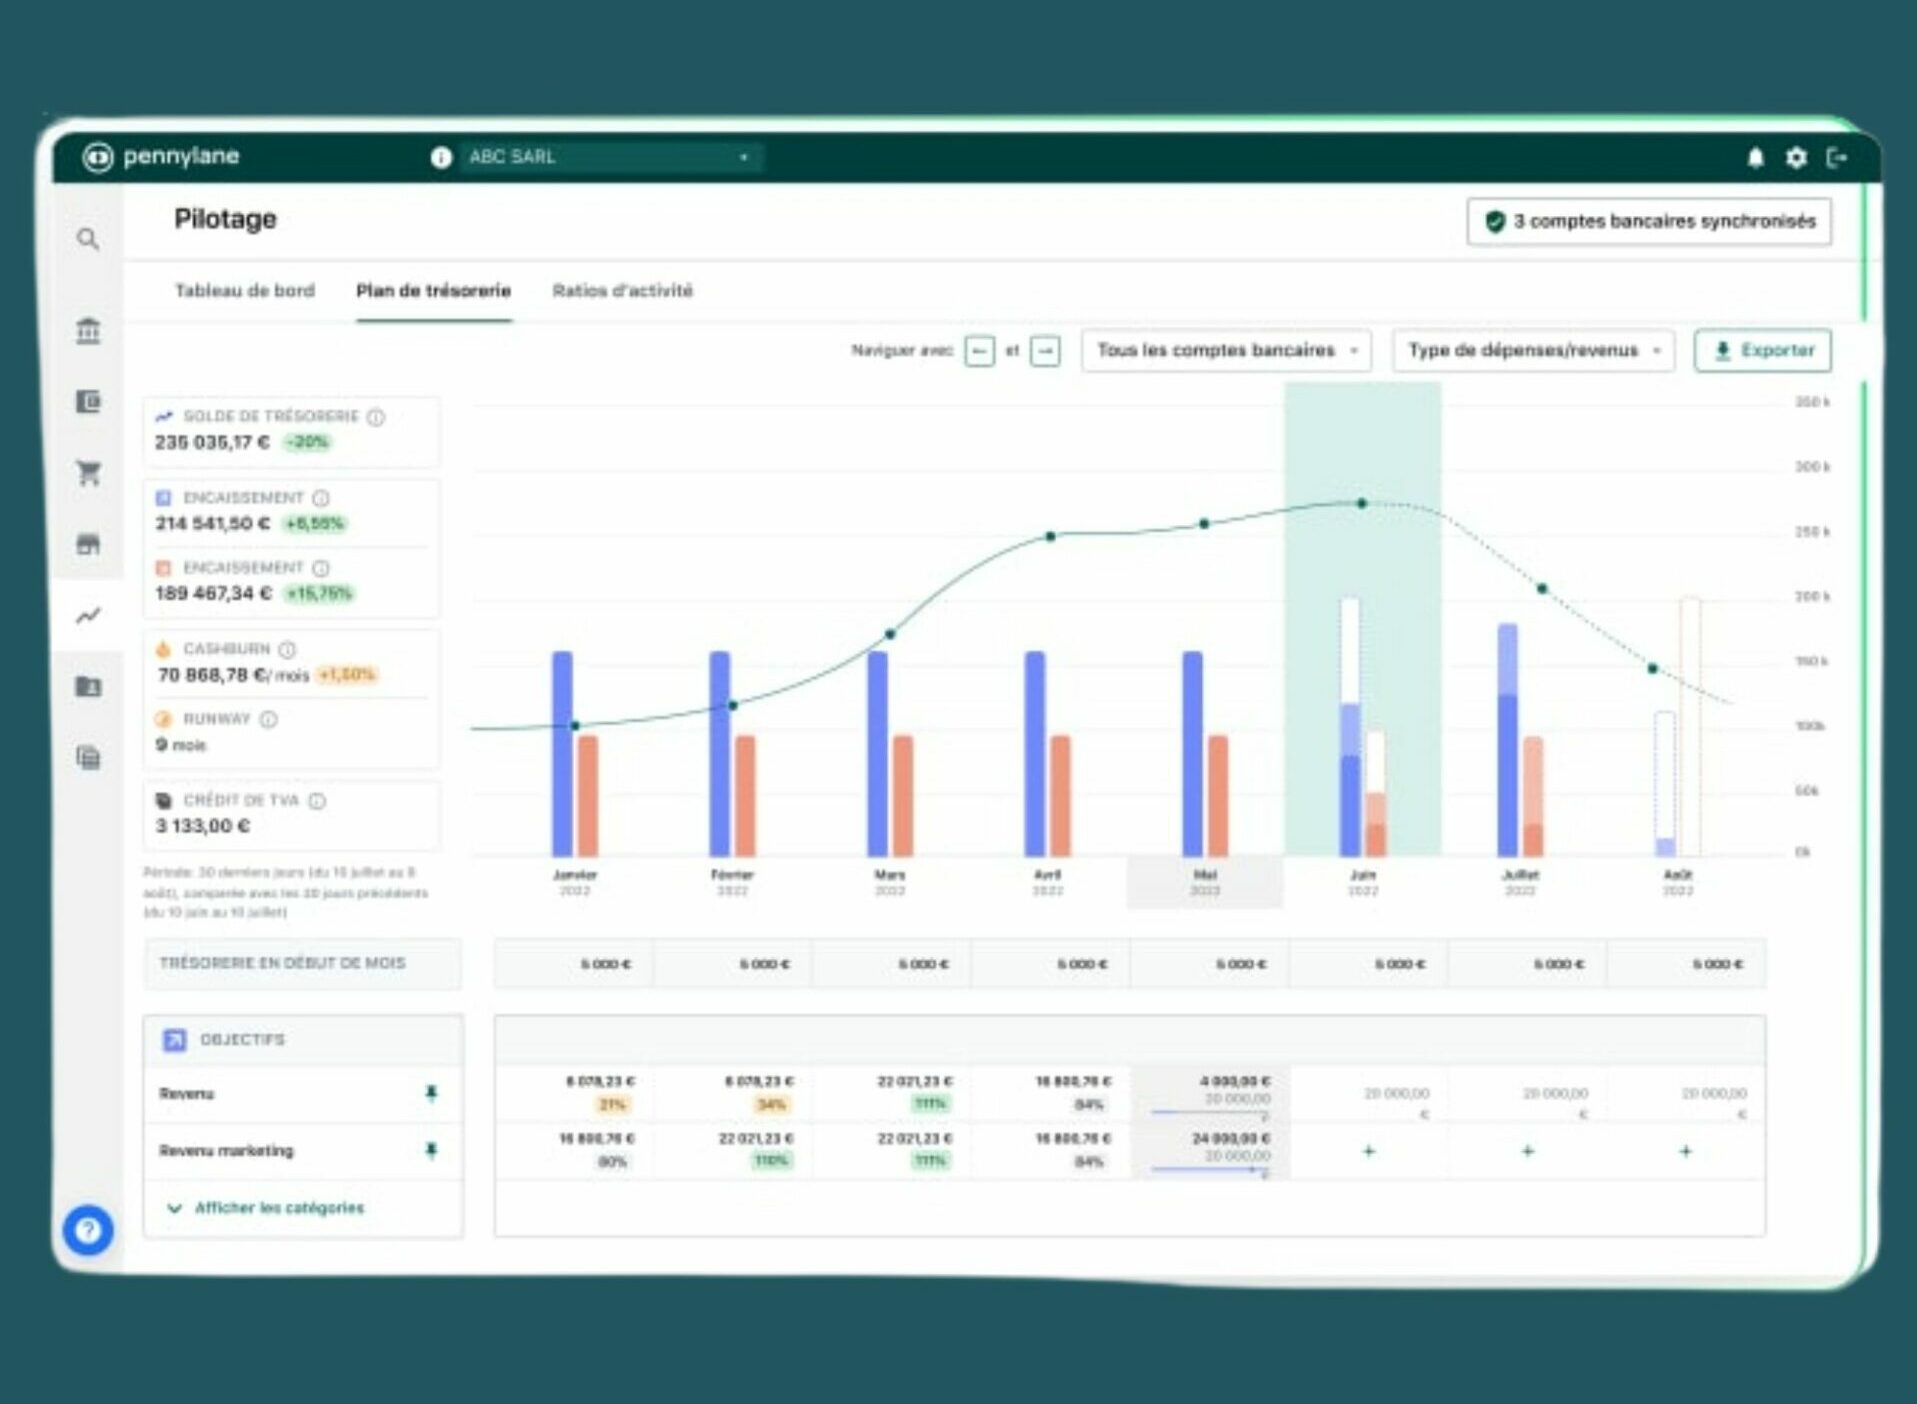The height and width of the screenshot is (1404, 1917).
Task: Switch to Ratios d'activité tab
Action: point(622,291)
